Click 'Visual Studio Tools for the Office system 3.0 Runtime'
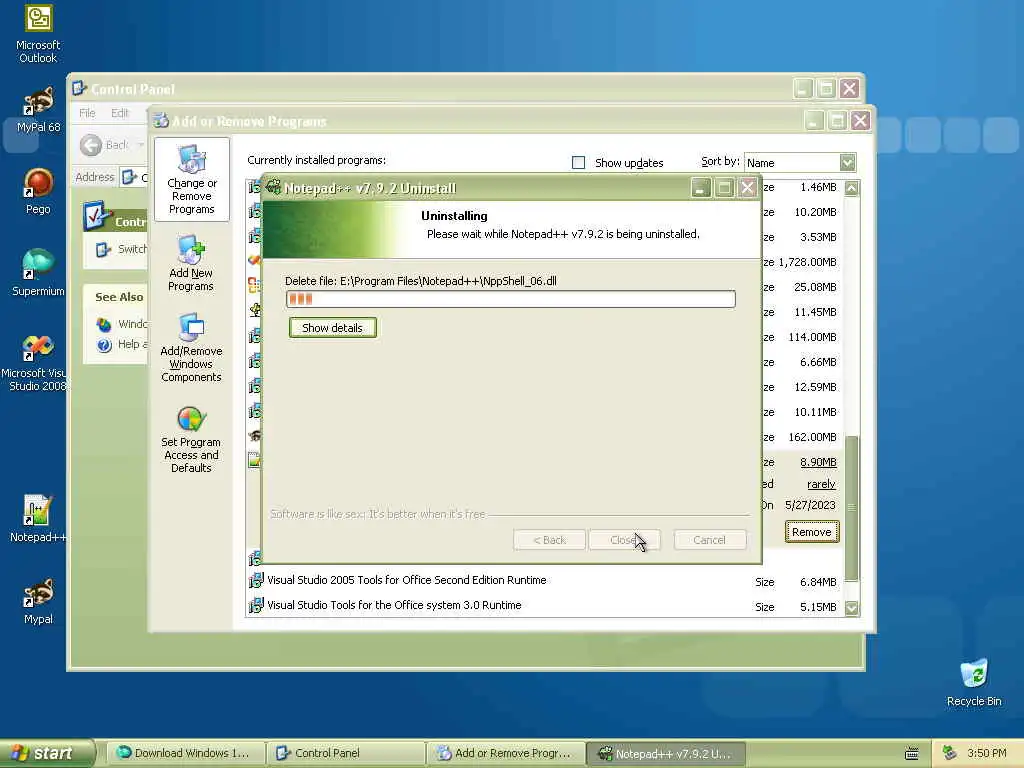The width and height of the screenshot is (1024, 768). tap(394, 605)
